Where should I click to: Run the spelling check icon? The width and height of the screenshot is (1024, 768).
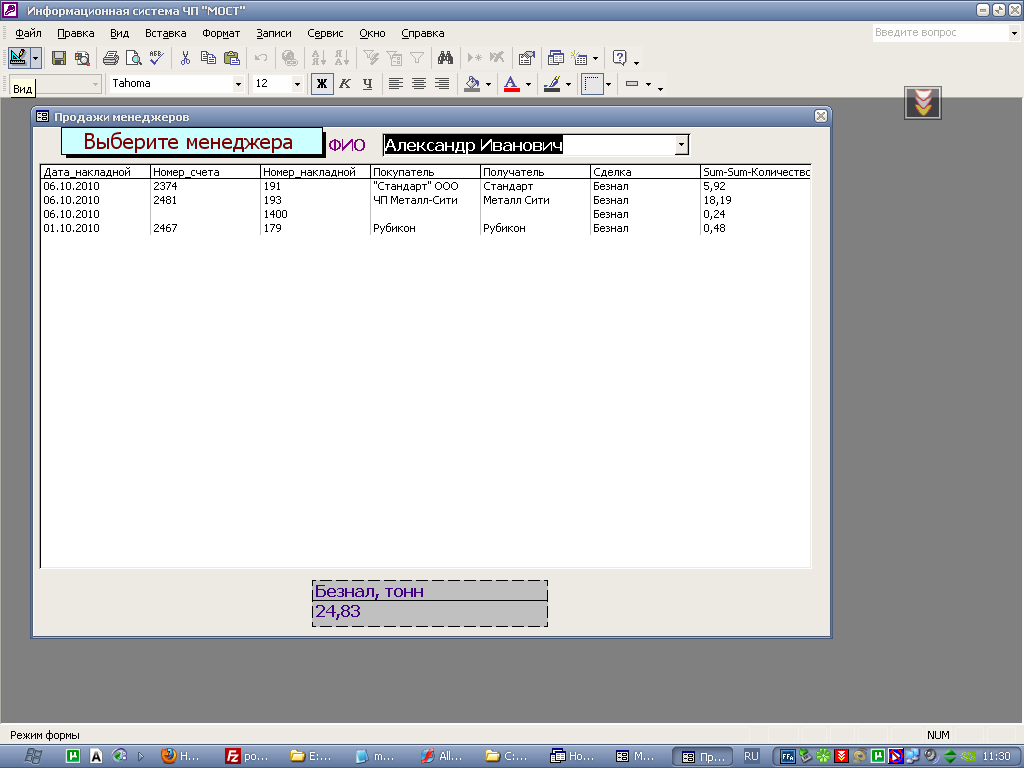tap(156, 58)
